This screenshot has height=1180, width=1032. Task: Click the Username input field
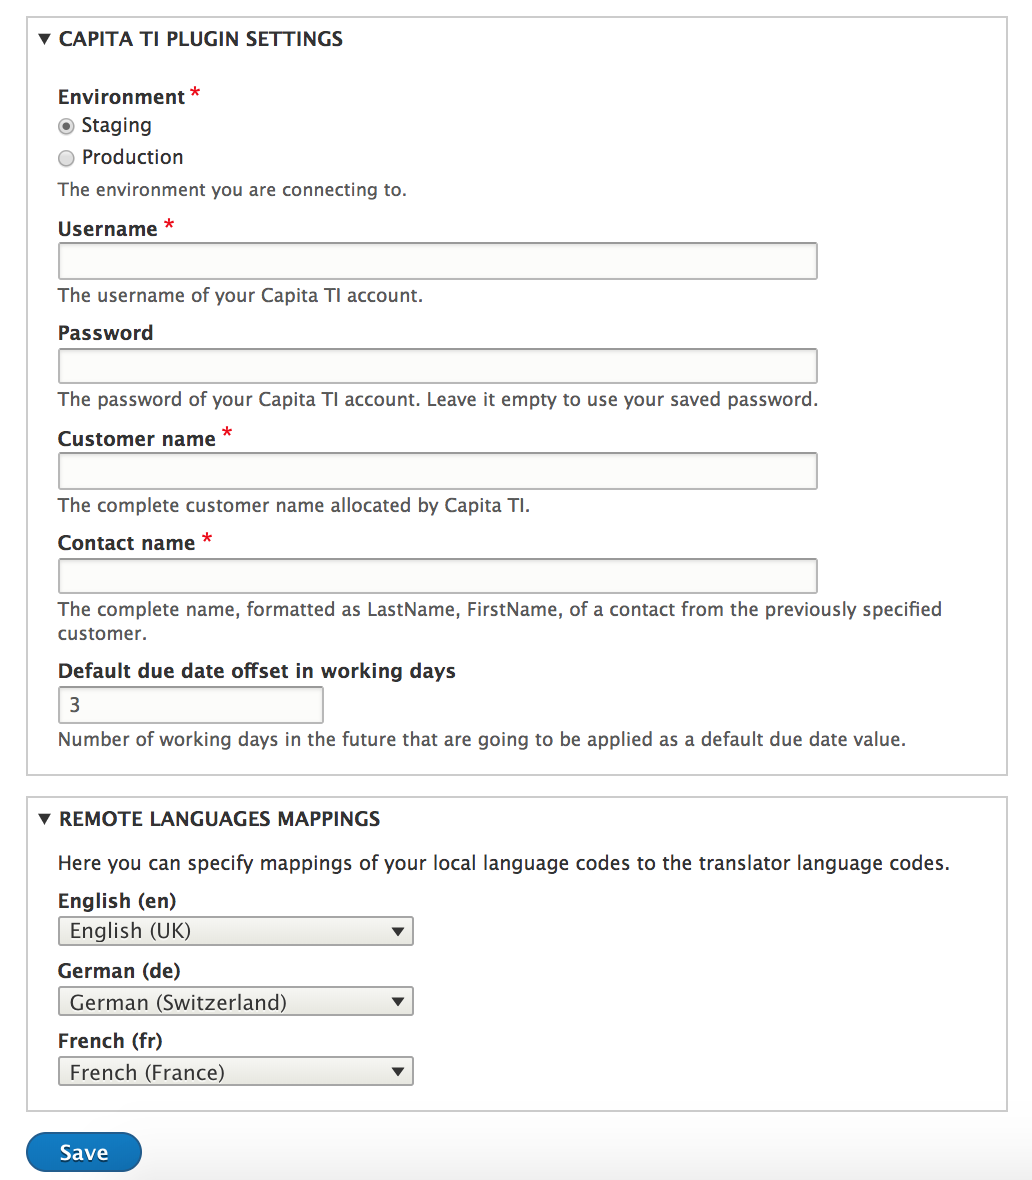click(x=437, y=261)
